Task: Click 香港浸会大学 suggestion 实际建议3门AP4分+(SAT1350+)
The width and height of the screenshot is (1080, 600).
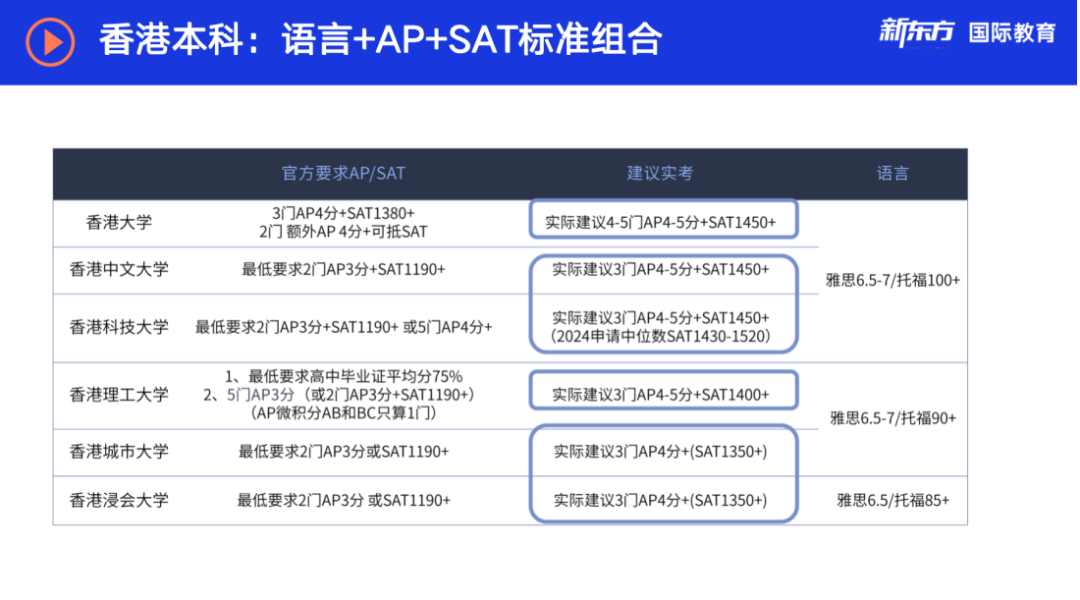Action: click(660, 501)
